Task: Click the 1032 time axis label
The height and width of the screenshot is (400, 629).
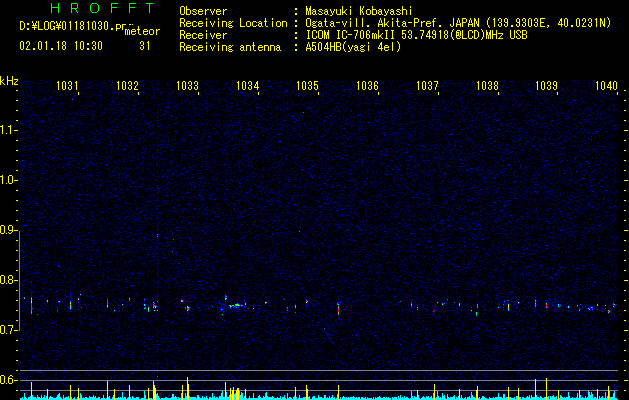Action: tap(127, 86)
